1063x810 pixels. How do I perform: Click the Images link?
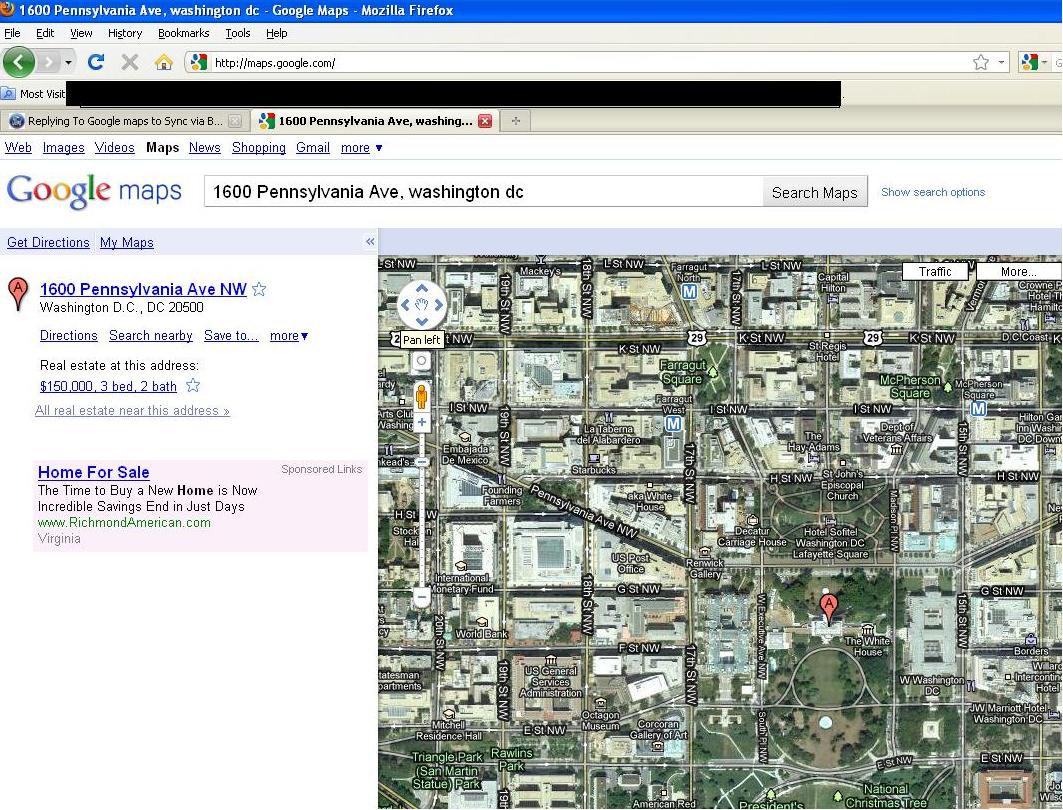(64, 148)
